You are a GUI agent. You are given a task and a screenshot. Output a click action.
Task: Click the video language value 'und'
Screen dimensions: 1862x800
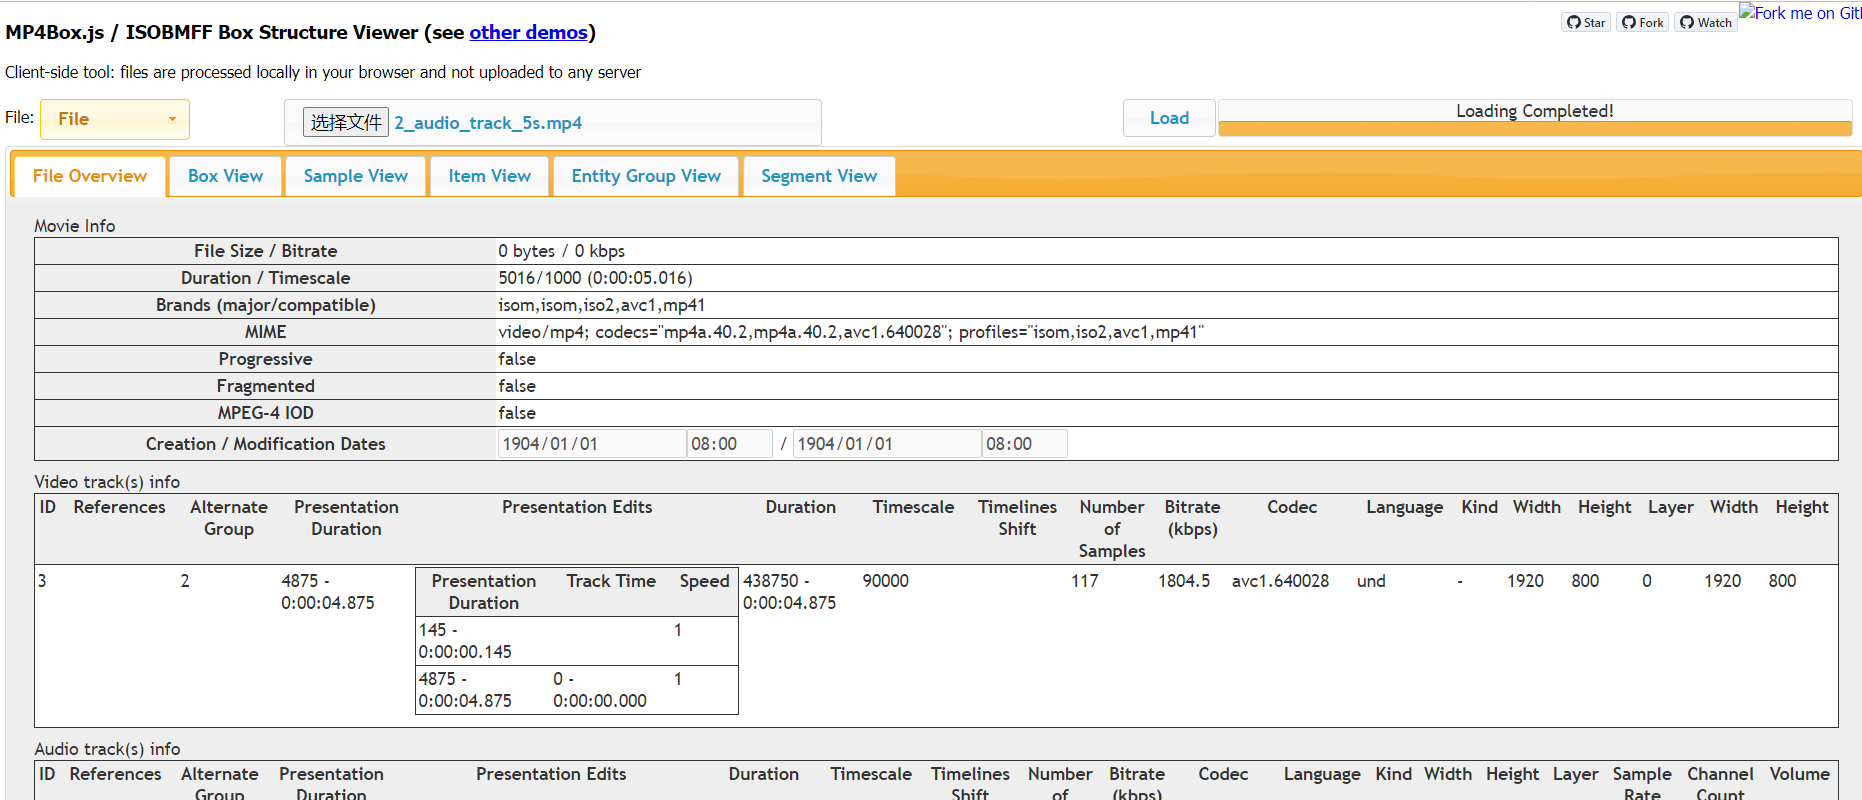coord(1371,581)
